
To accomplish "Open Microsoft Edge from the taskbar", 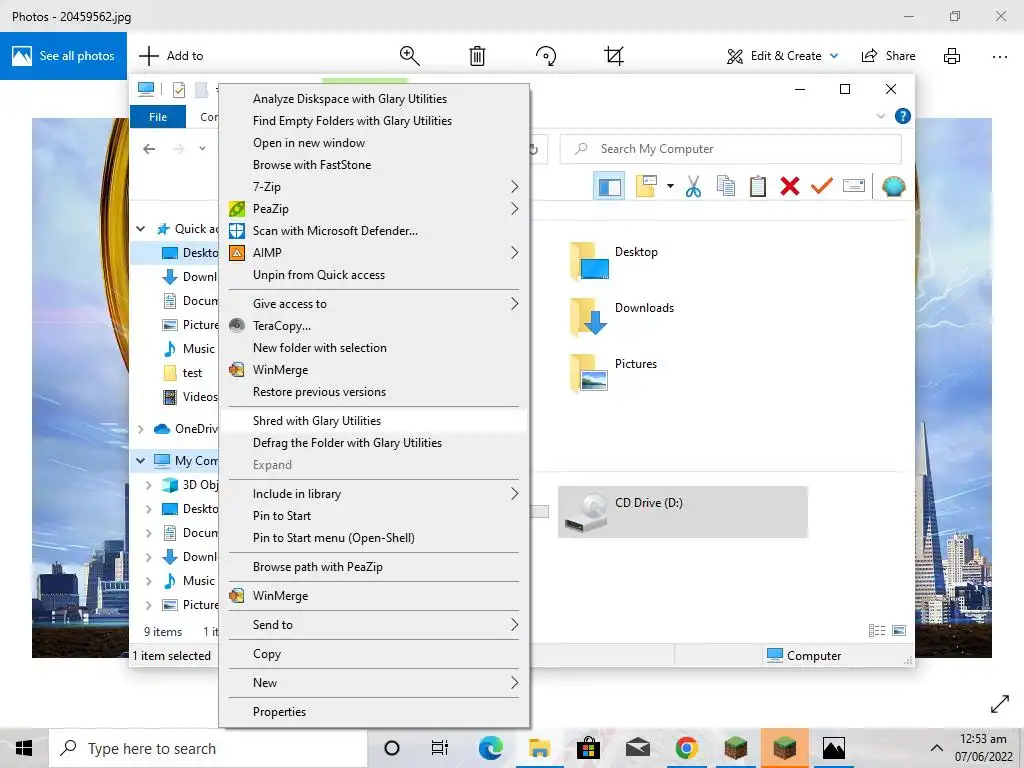I will [491, 748].
